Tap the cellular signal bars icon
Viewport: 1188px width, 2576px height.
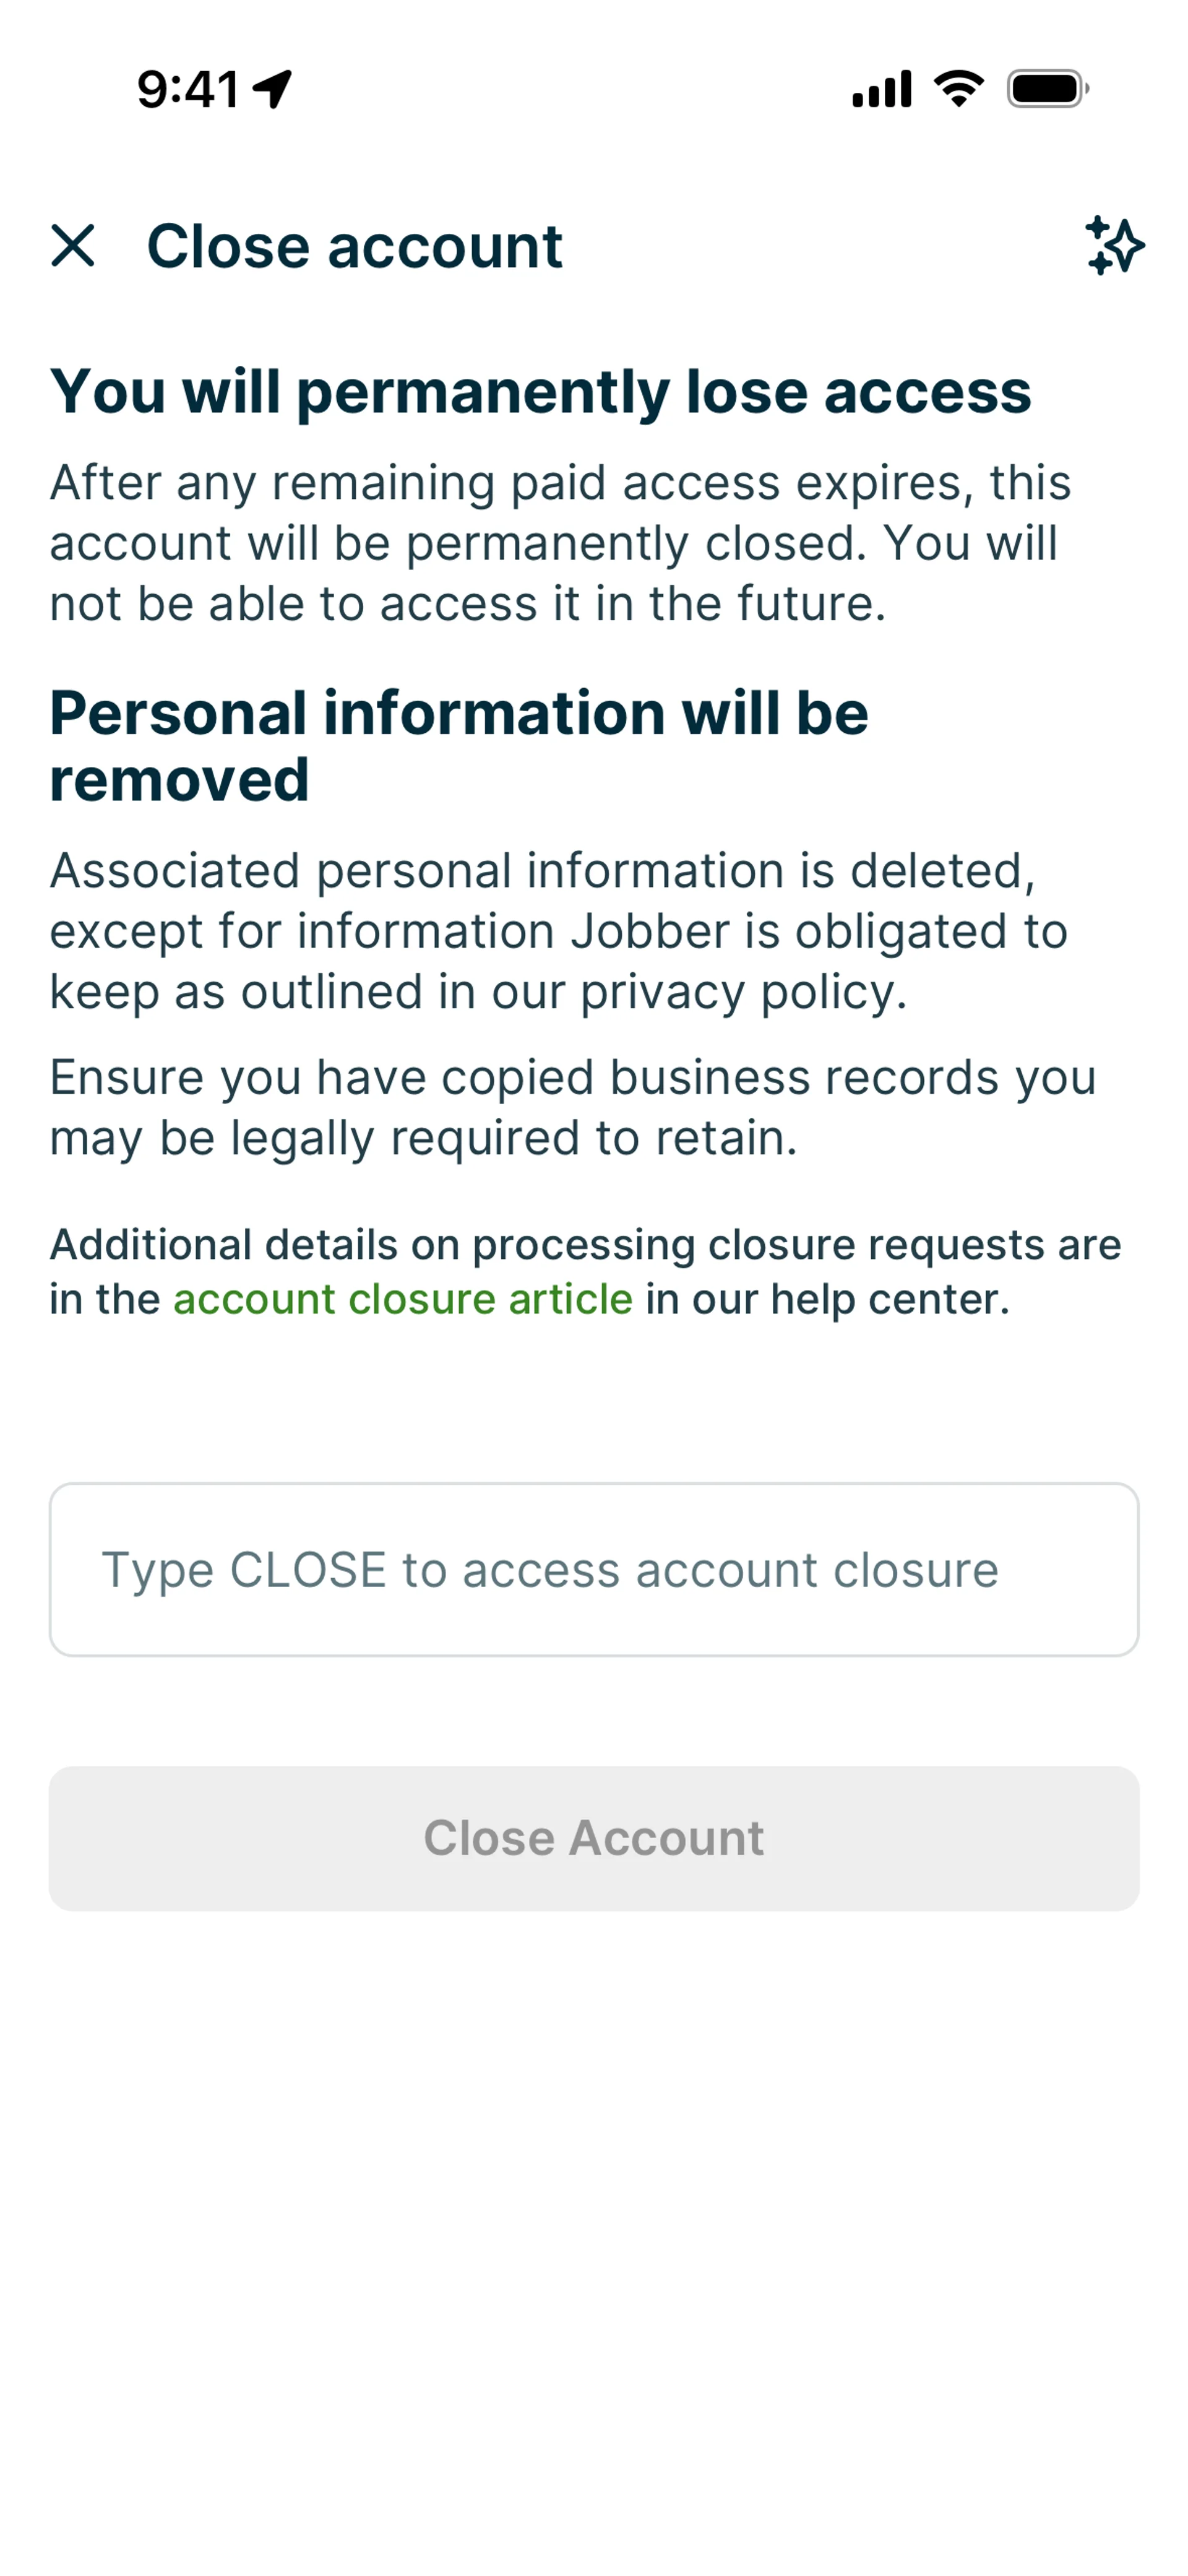pyautogui.click(x=881, y=89)
